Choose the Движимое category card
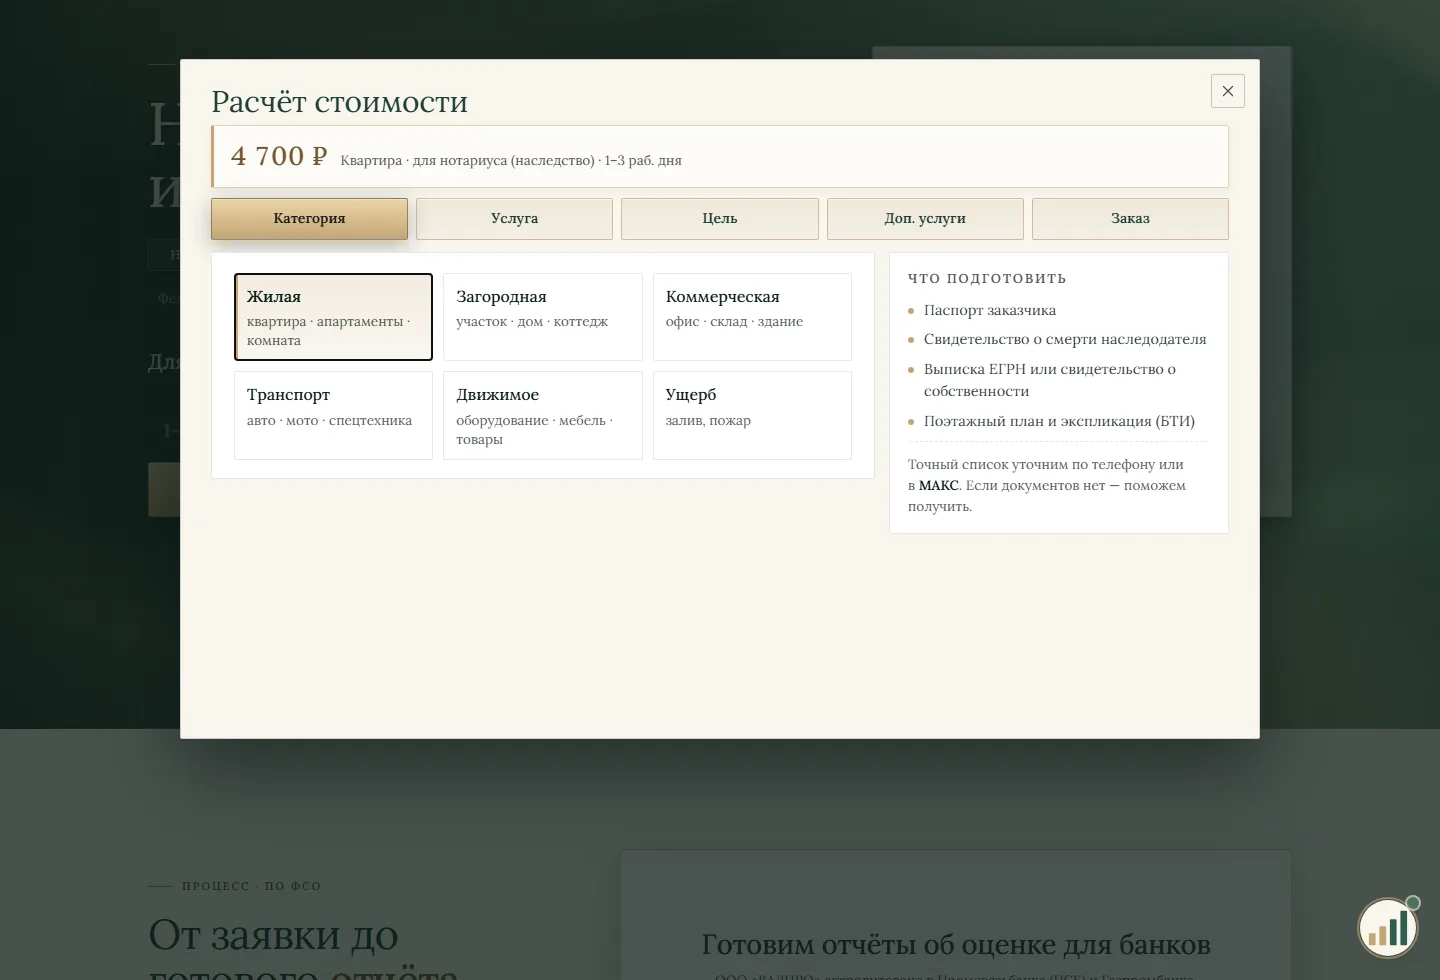The height and width of the screenshot is (980, 1440). (x=543, y=415)
